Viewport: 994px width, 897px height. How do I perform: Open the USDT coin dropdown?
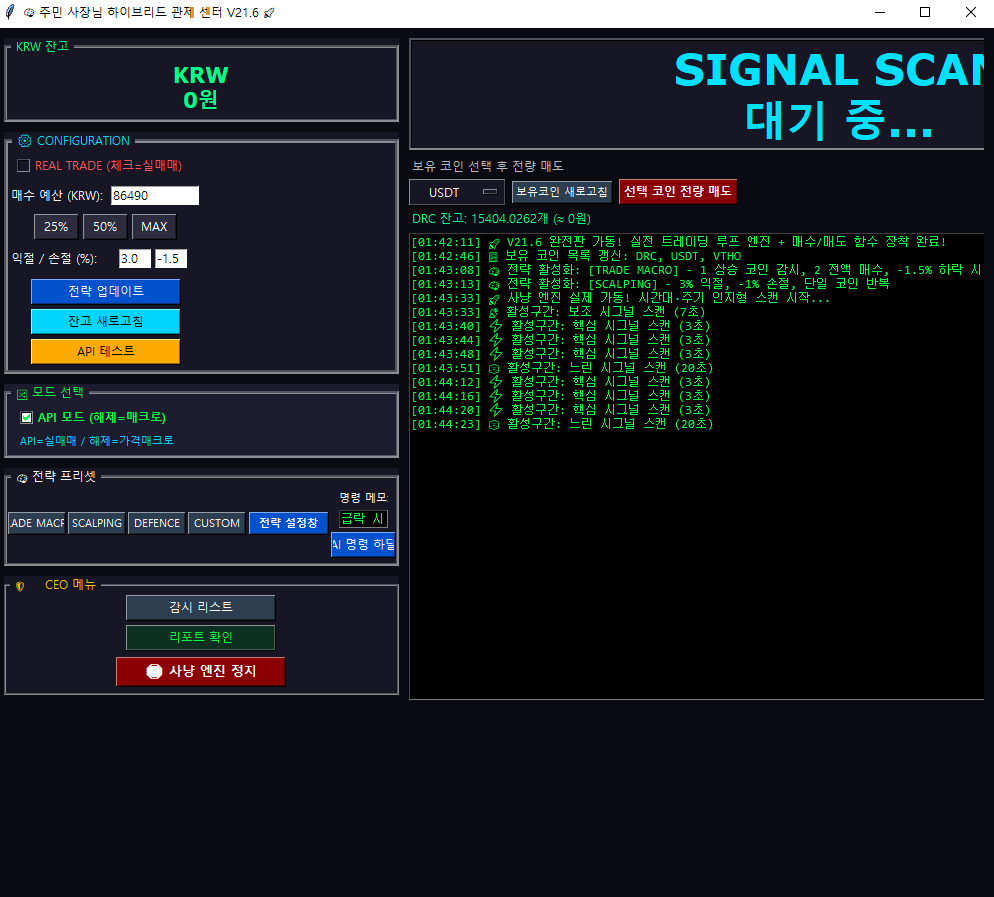click(x=456, y=192)
